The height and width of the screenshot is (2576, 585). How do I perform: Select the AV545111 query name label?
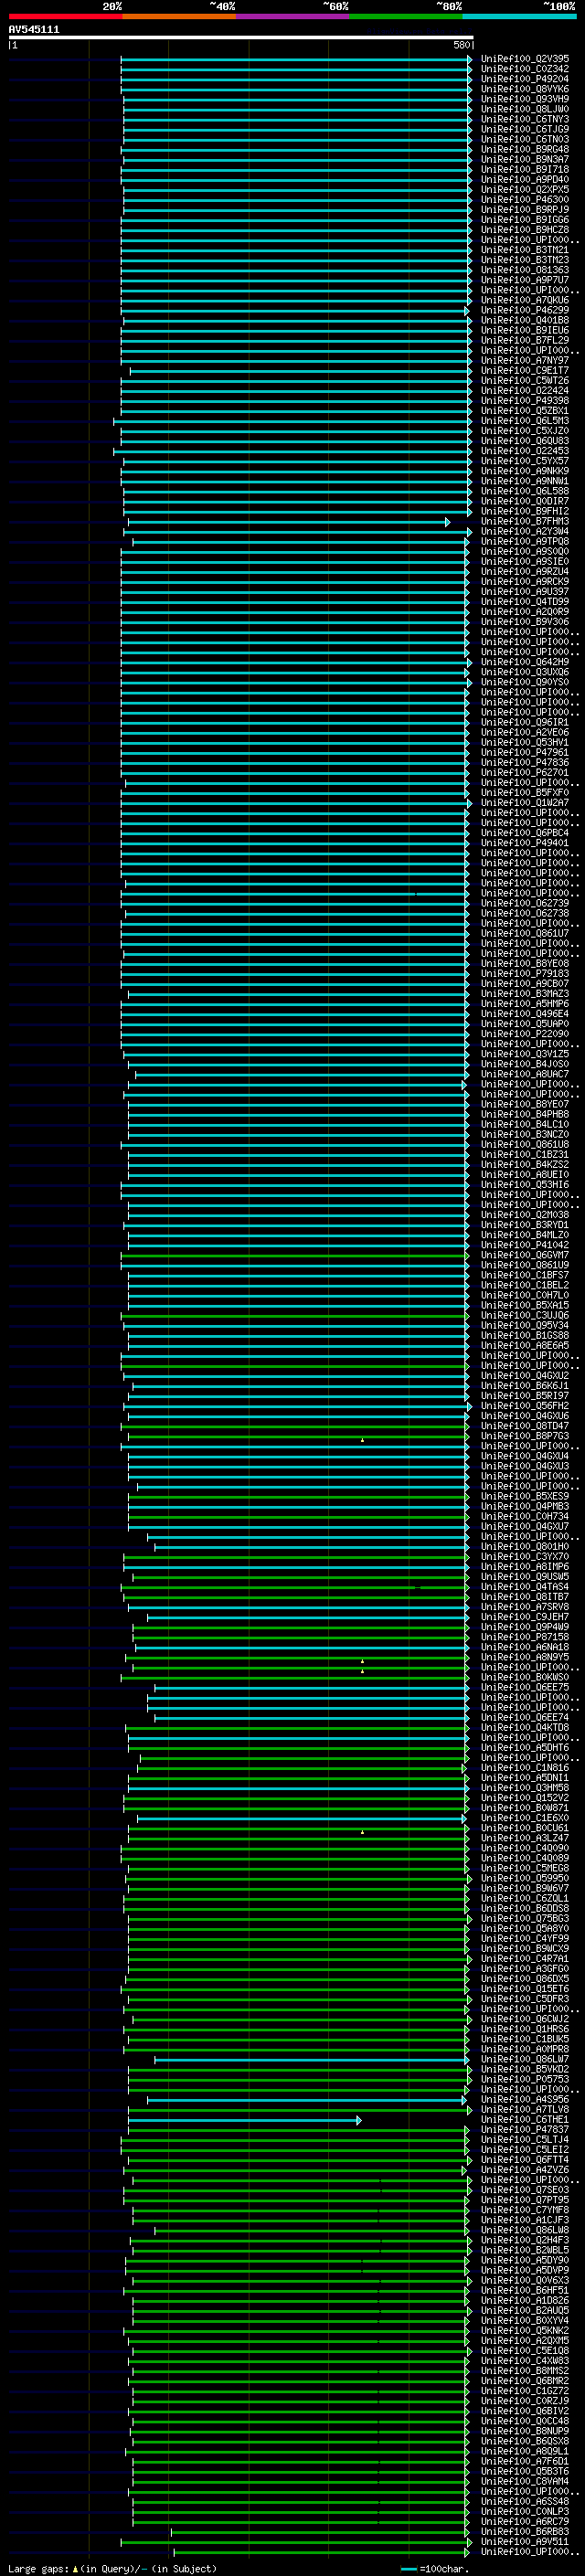click(x=34, y=30)
